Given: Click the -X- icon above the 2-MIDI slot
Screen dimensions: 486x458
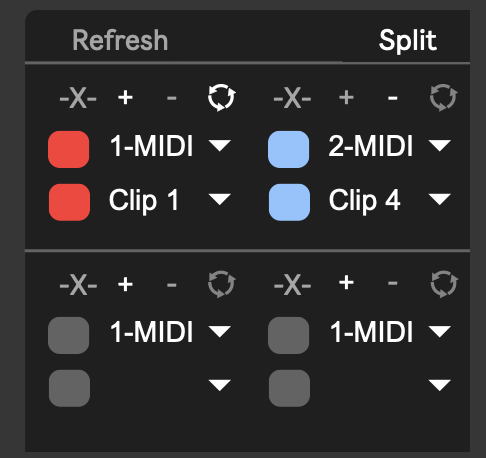Looking at the screenshot, I should click(292, 98).
